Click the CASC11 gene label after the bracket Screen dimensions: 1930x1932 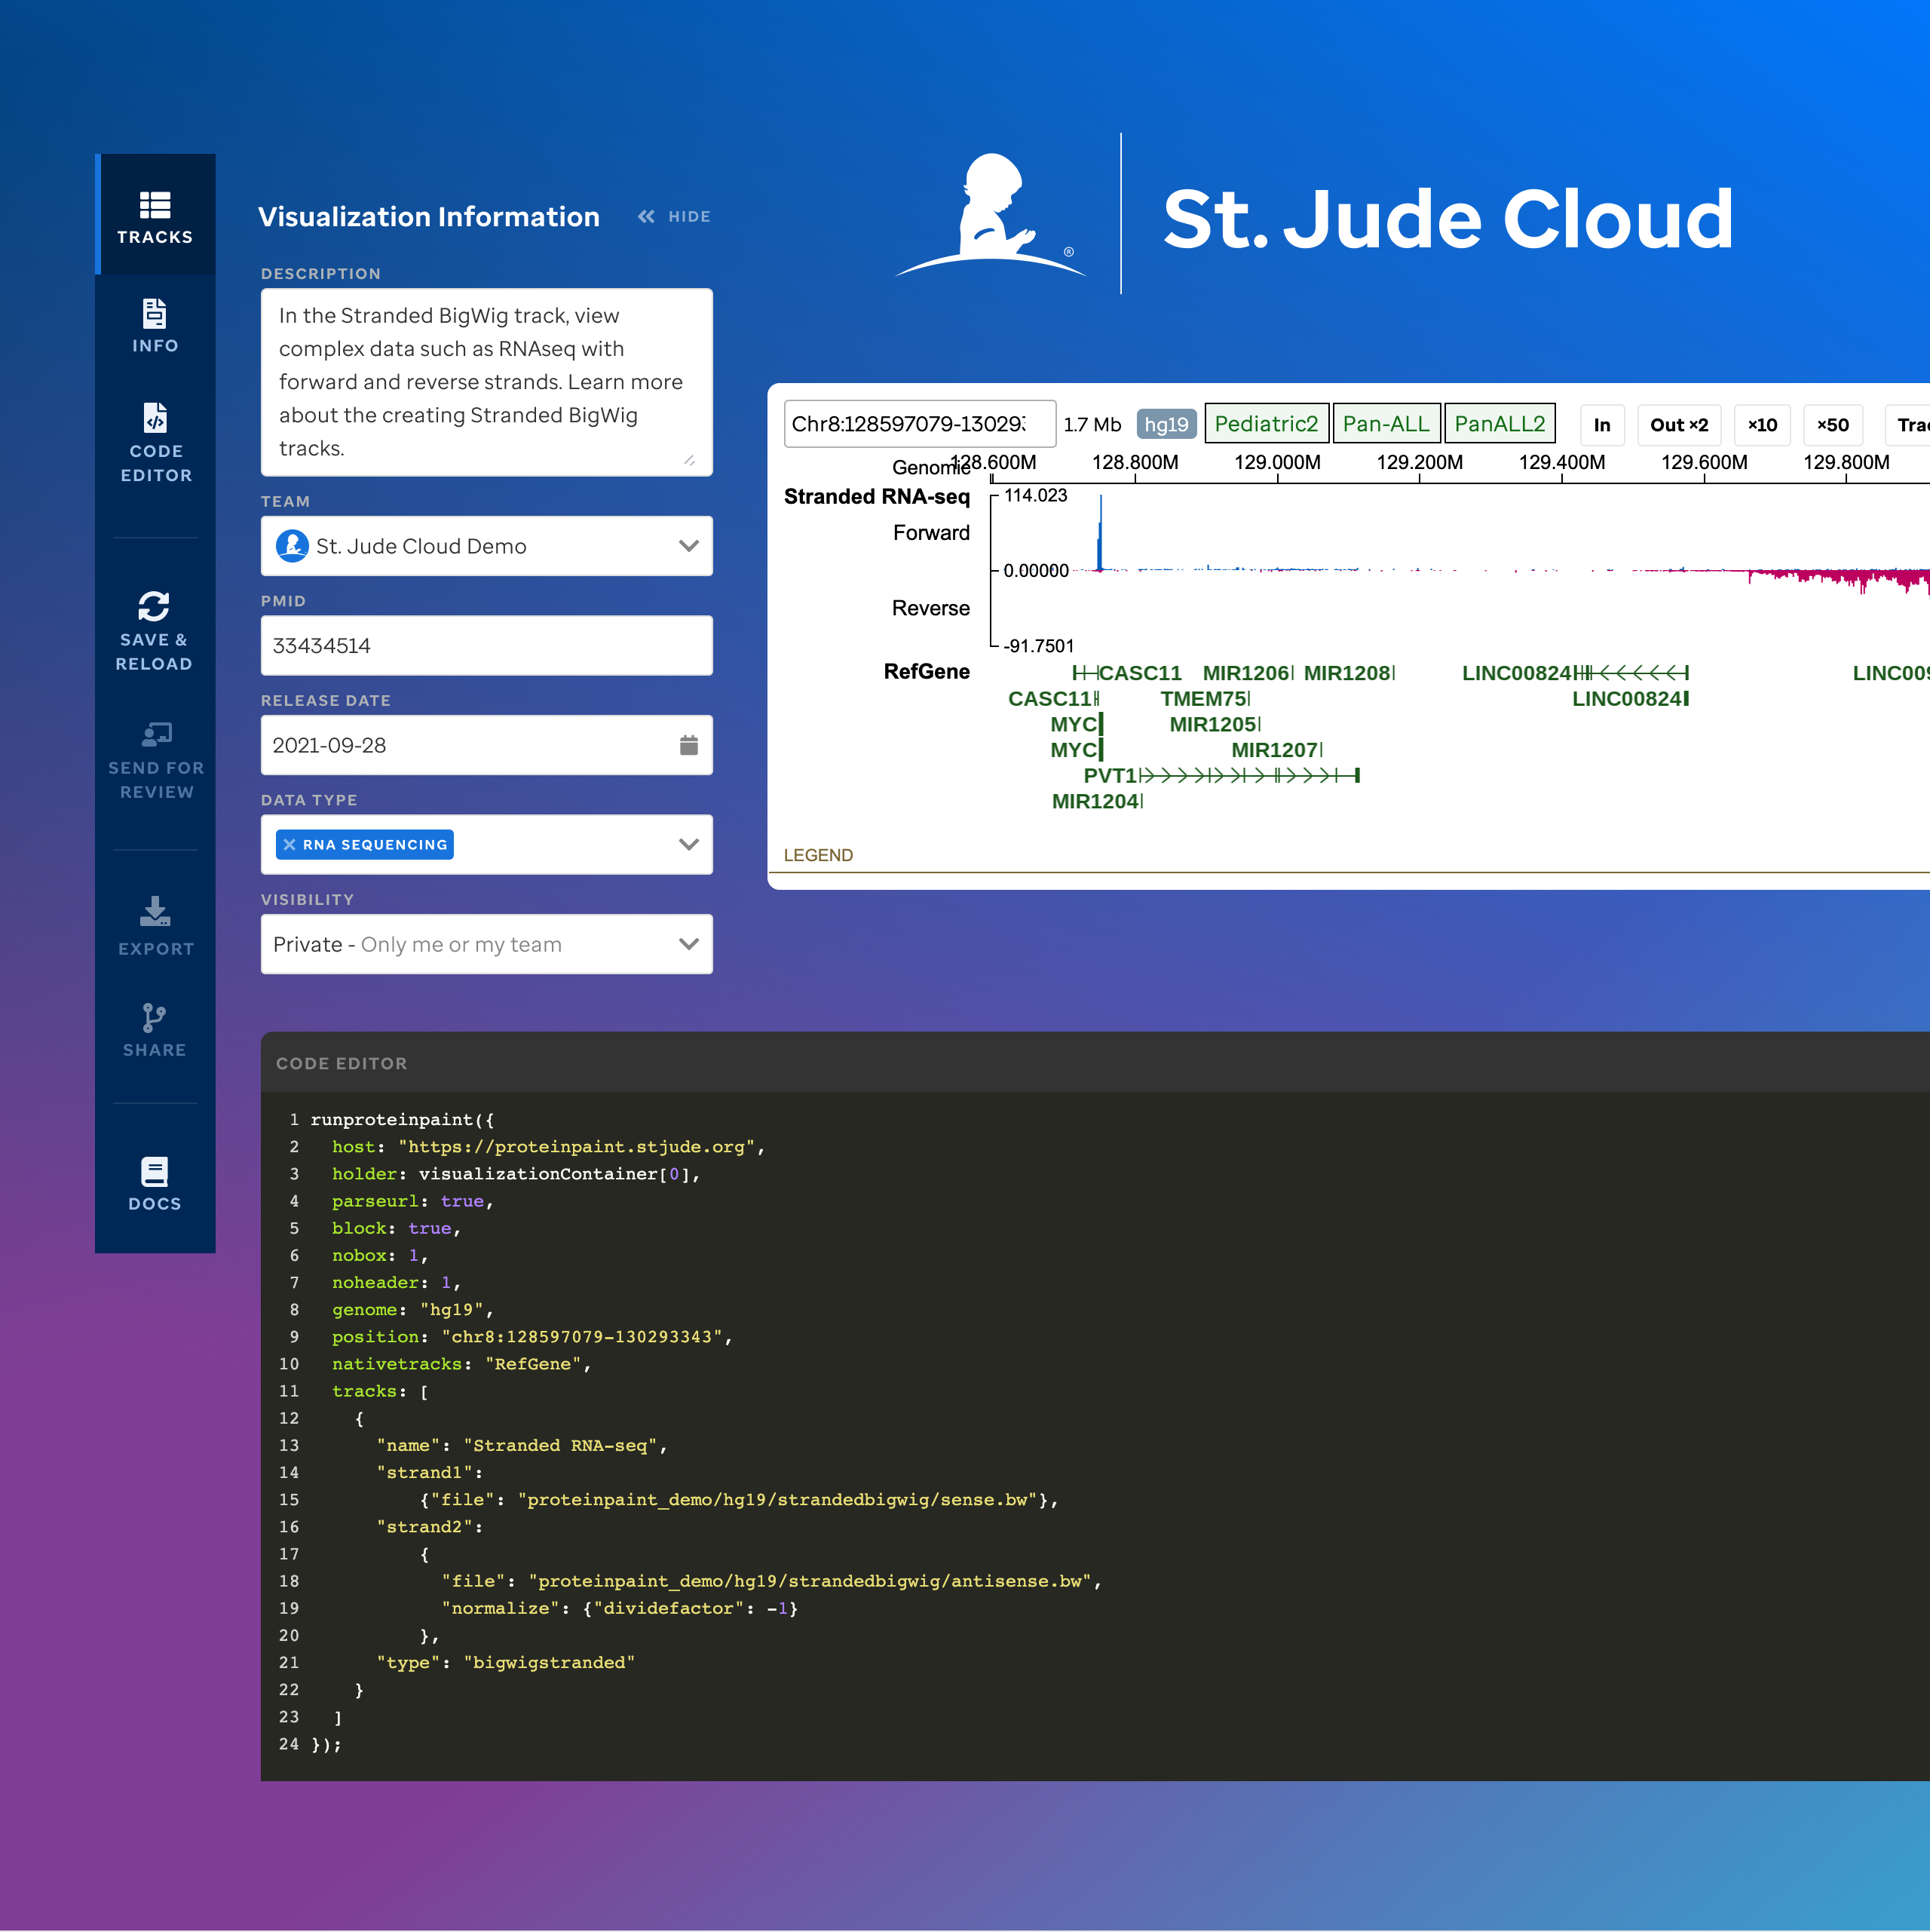1140,674
